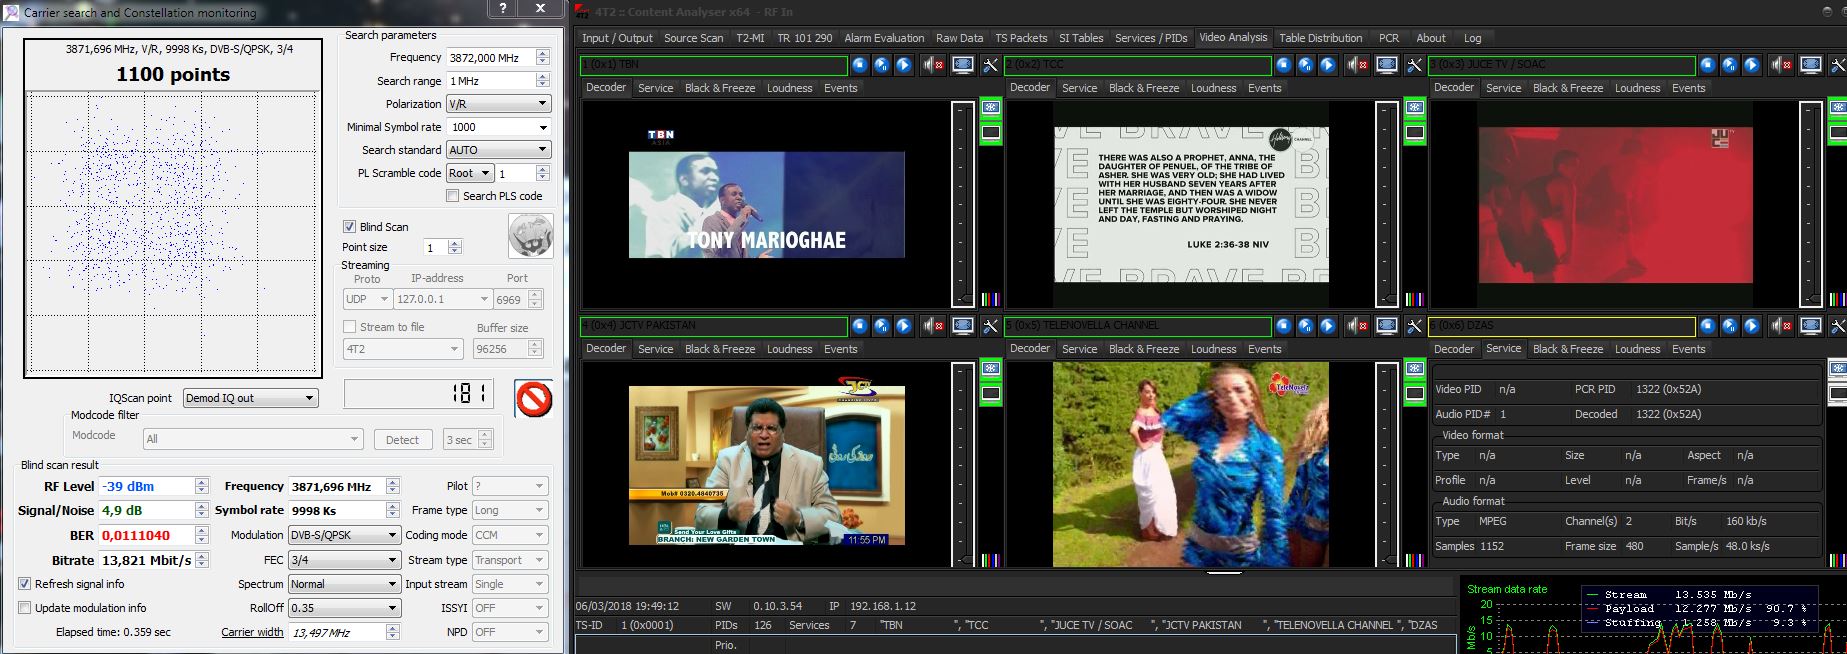Uncheck the Blind Scan checkbox
1847x654 pixels.
349,227
